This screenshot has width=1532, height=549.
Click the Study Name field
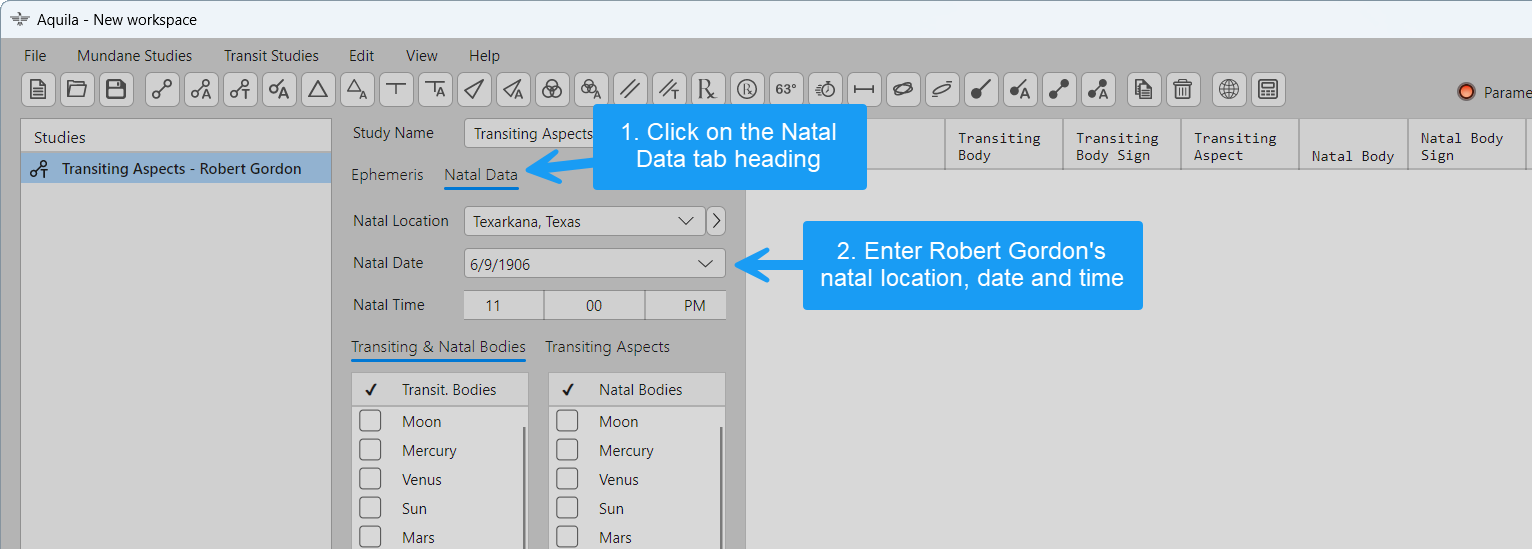coord(528,133)
